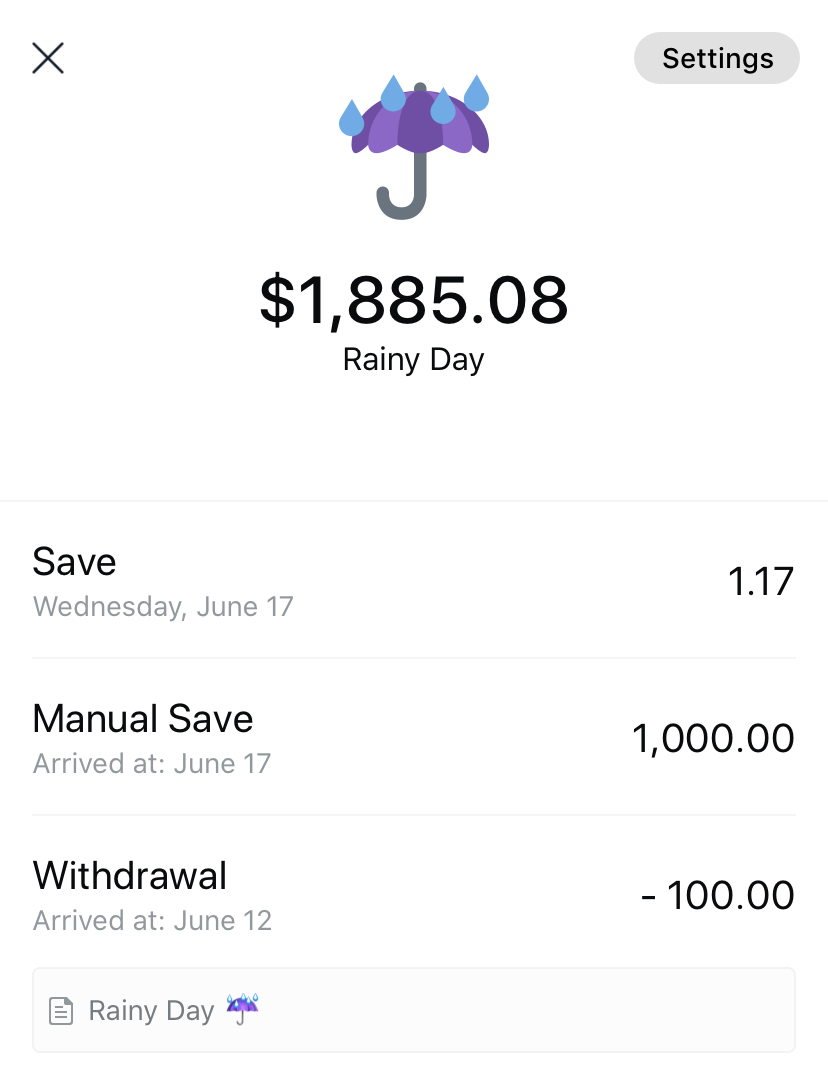Tap the Arrived at: June 17 text
This screenshot has width=828, height=1068.
point(152,764)
